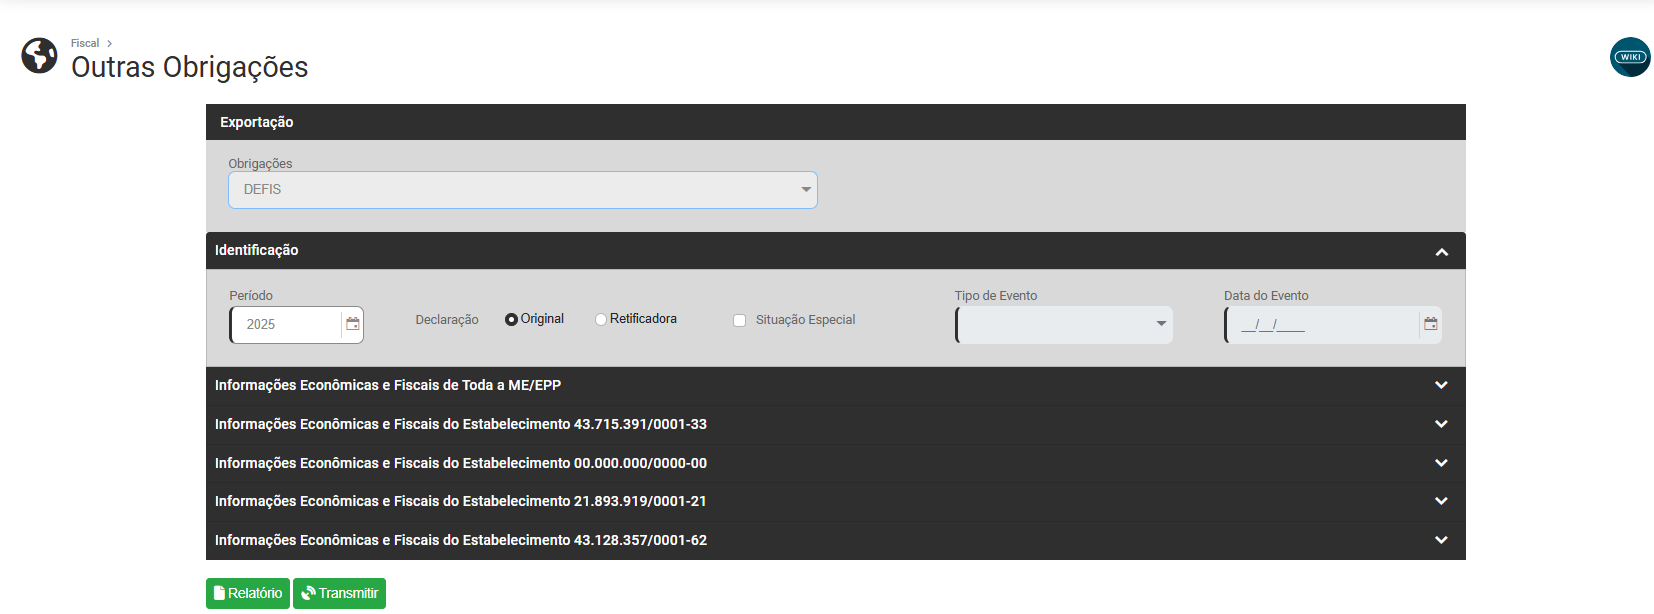
Task: Click the Período year input field
Action: (x=288, y=325)
